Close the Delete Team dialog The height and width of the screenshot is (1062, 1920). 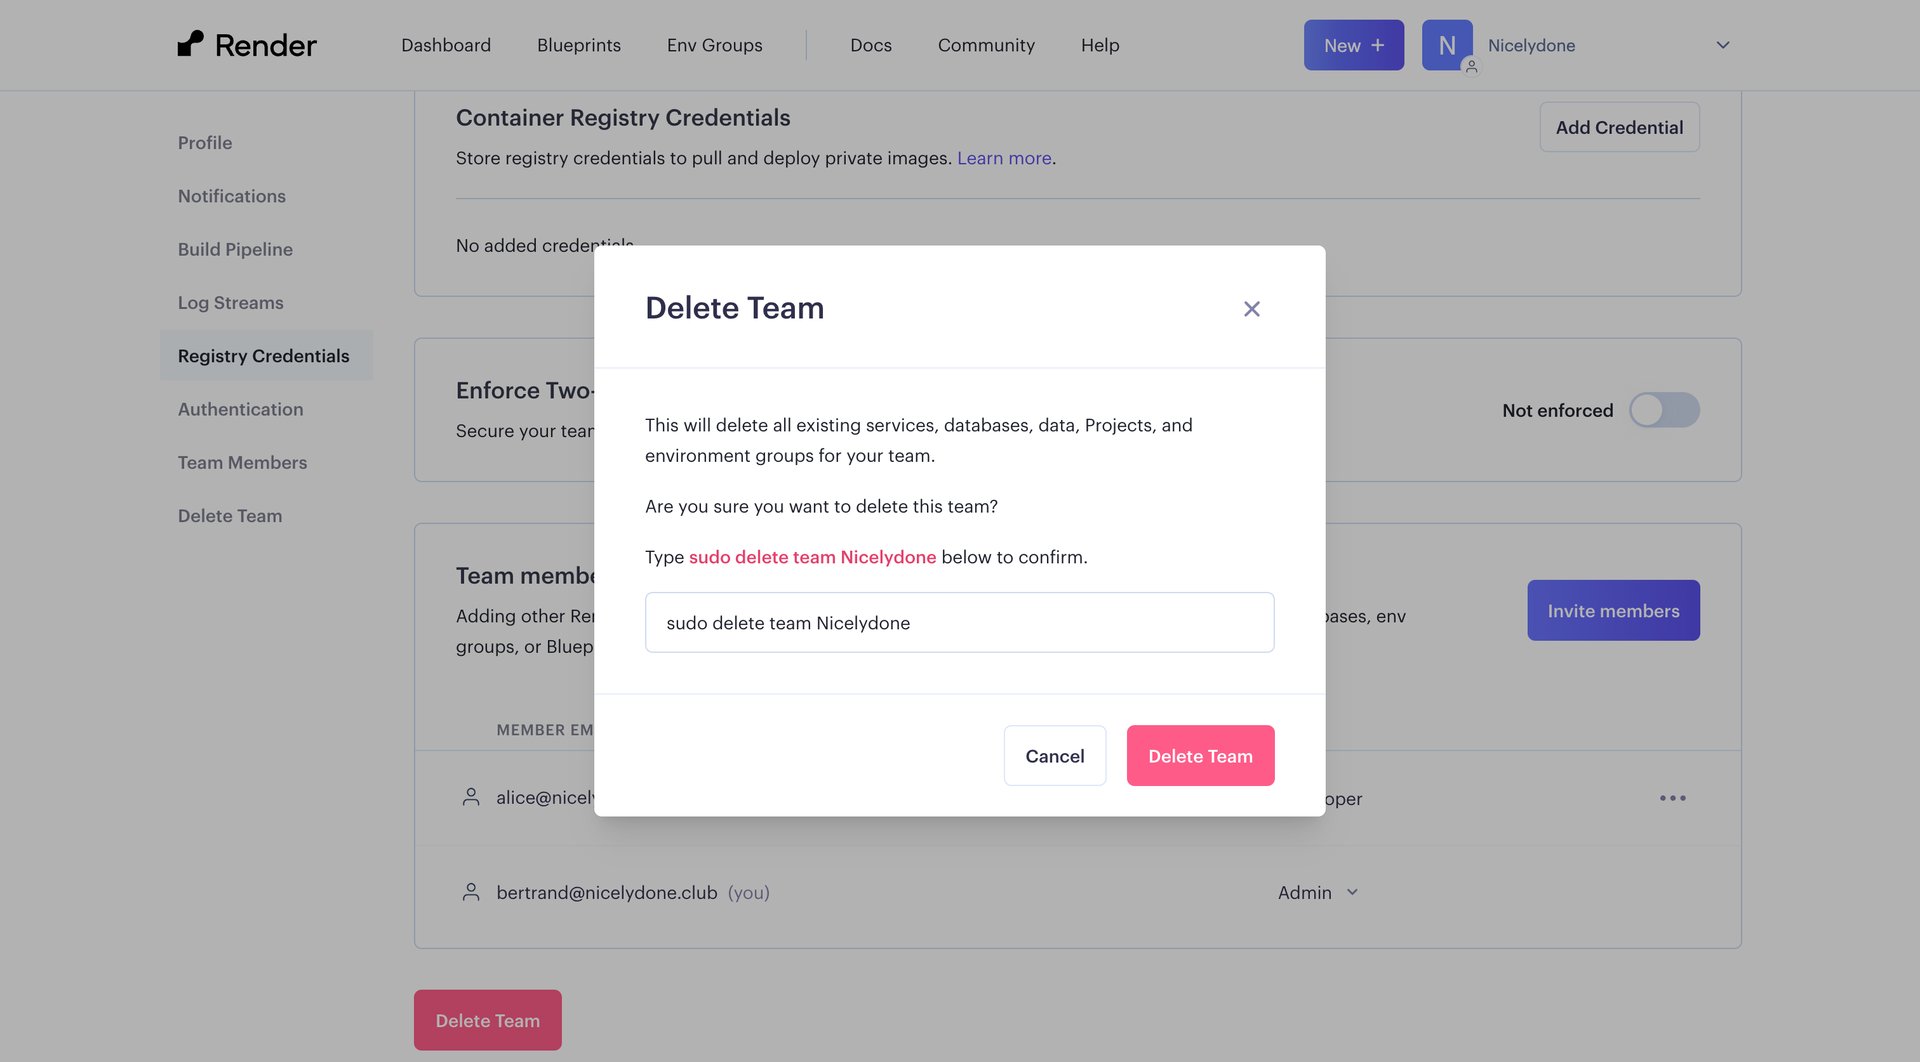coord(1251,308)
